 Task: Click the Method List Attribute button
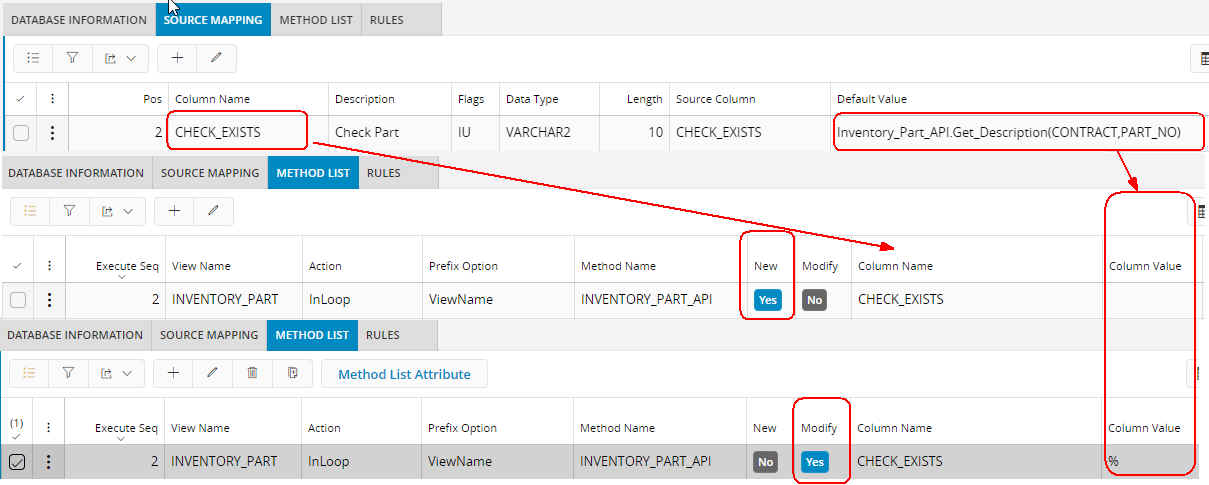coord(404,374)
